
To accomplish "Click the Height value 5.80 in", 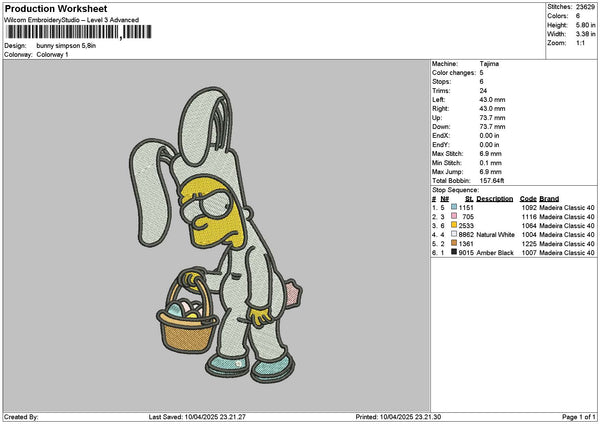I will point(585,25).
